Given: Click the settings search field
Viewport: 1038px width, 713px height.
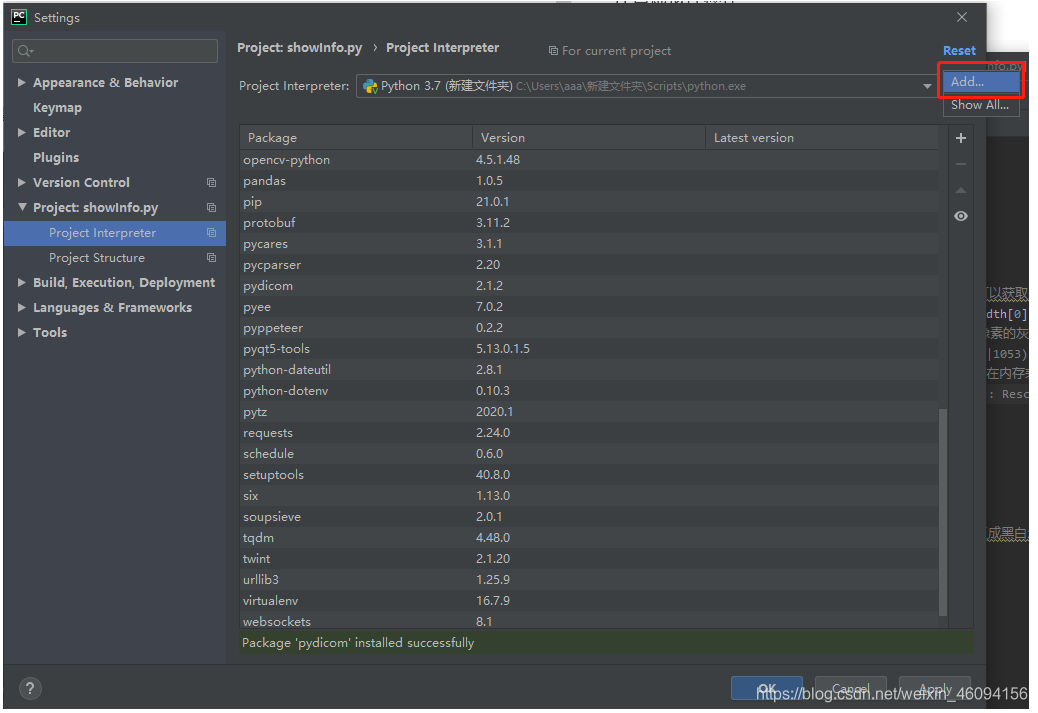Looking at the screenshot, I should click(115, 51).
